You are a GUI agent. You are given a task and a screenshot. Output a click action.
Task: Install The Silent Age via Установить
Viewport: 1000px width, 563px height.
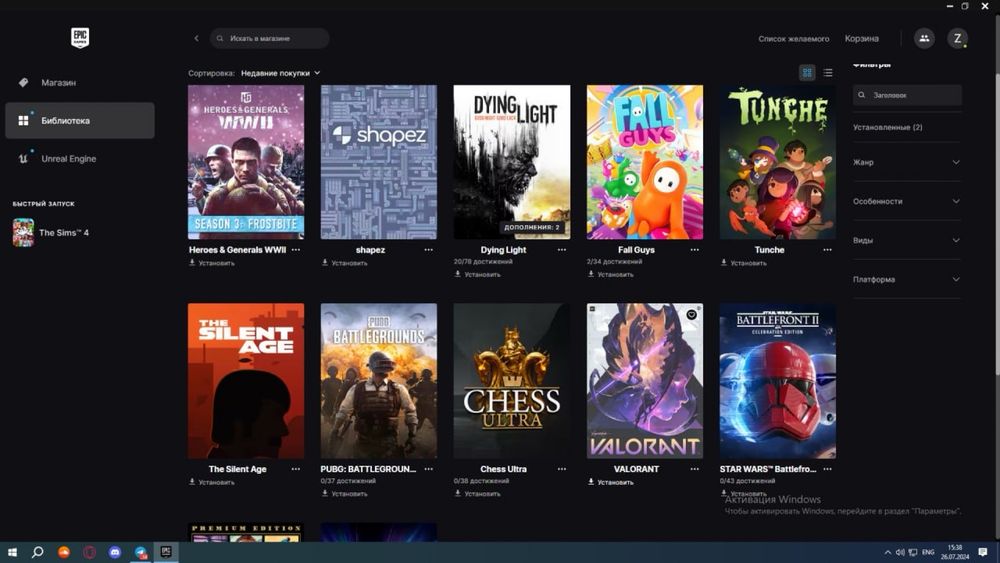point(212,482)
